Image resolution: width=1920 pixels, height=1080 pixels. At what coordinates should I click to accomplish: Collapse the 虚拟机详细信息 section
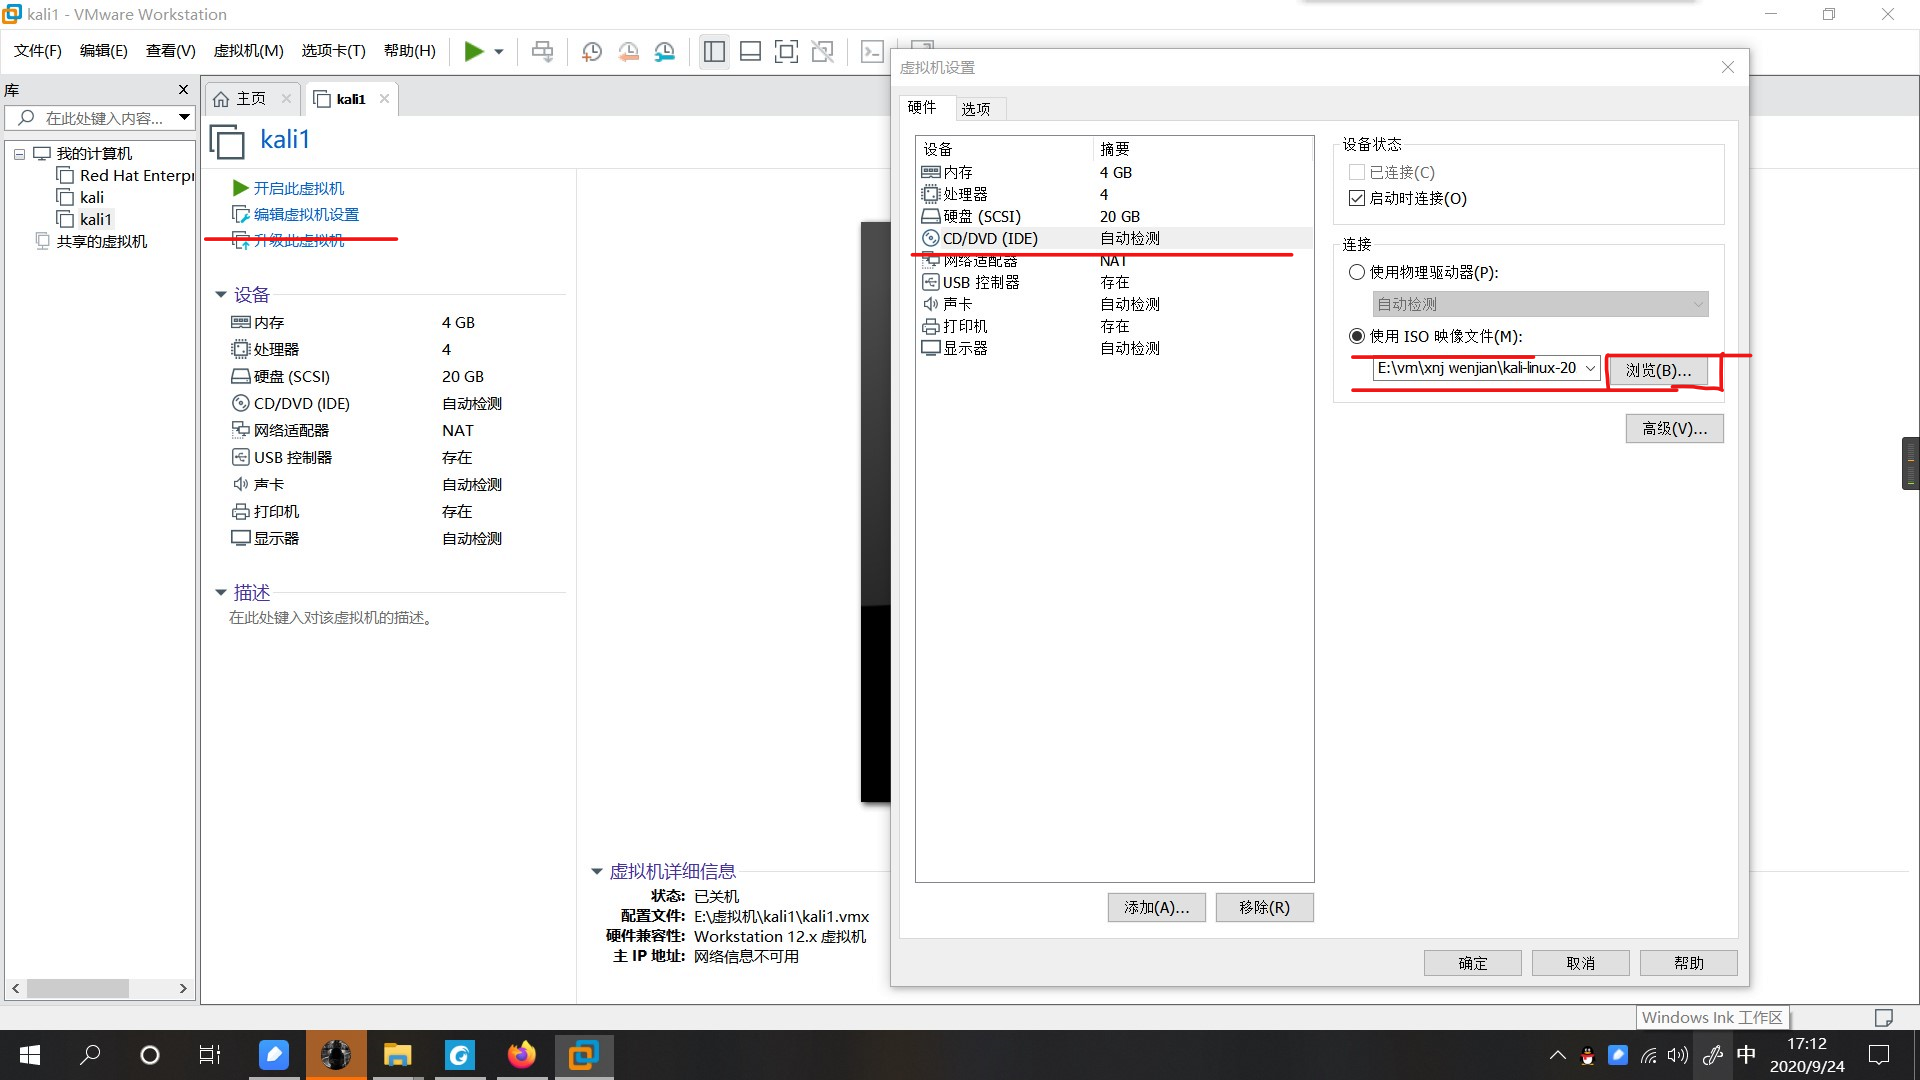pos(597,872)
